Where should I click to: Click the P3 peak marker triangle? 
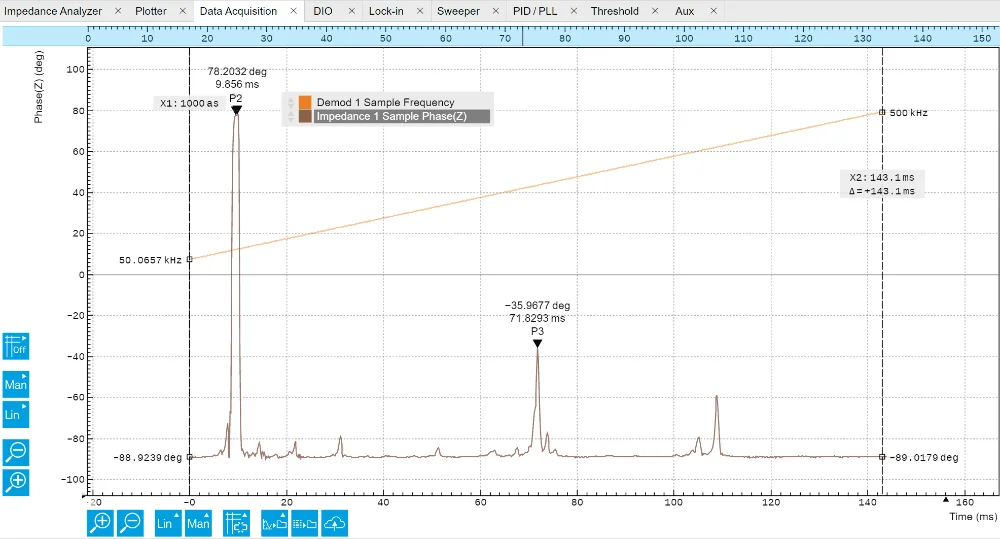click(x=538, y=343)
